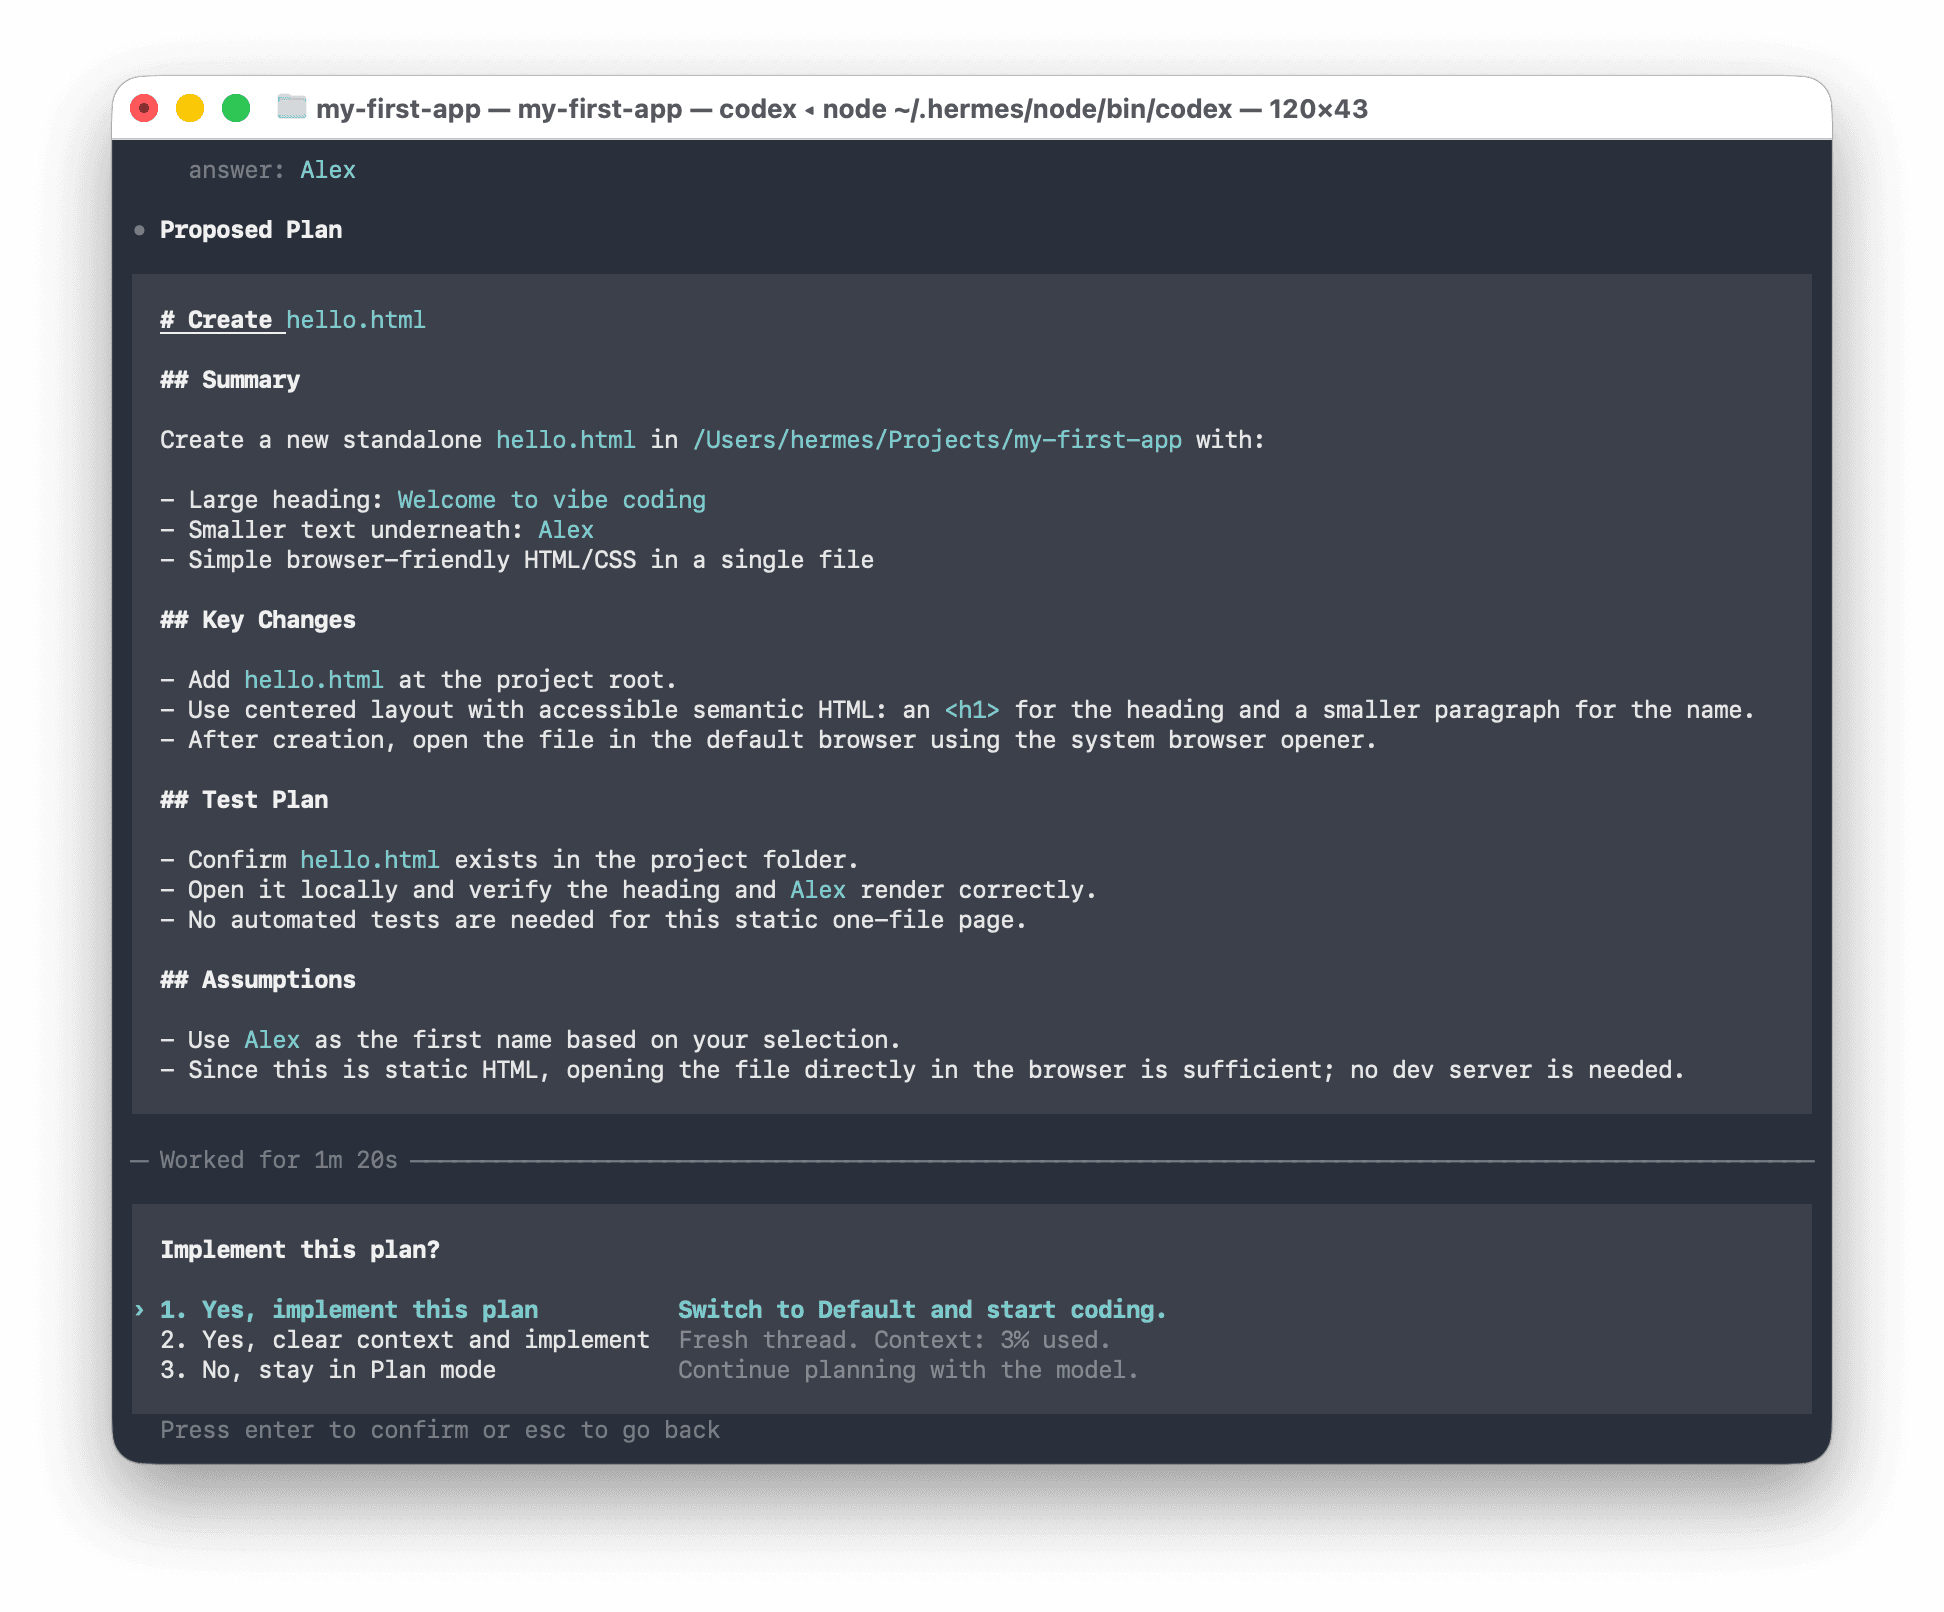Viewport: 1944px width, 1612px height.
Task: Click the '## Summary' heading
Action: 230,380
